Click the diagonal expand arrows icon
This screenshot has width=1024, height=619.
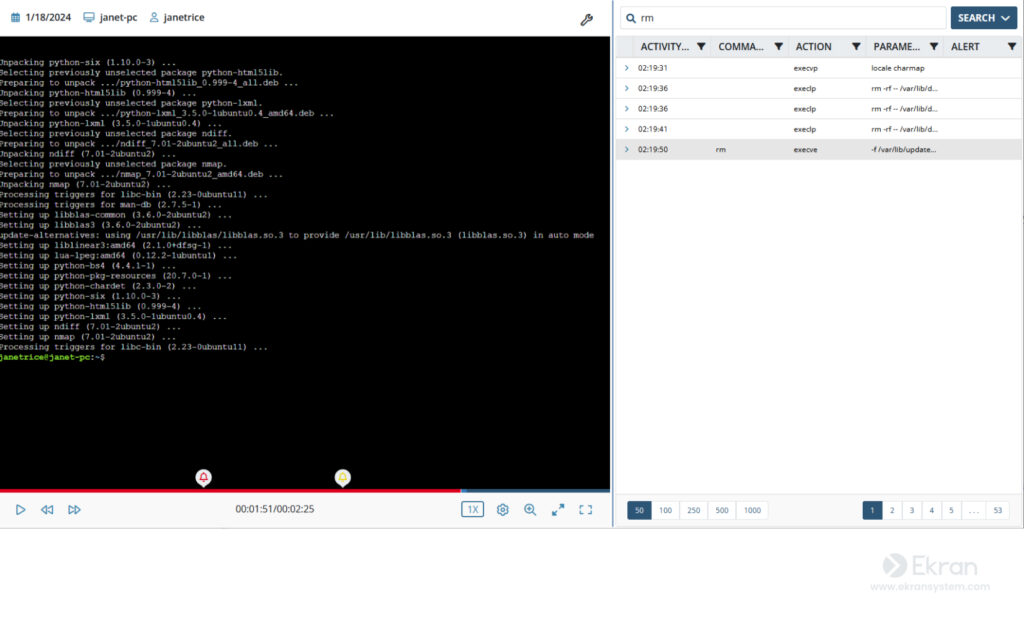click(558, 509)
